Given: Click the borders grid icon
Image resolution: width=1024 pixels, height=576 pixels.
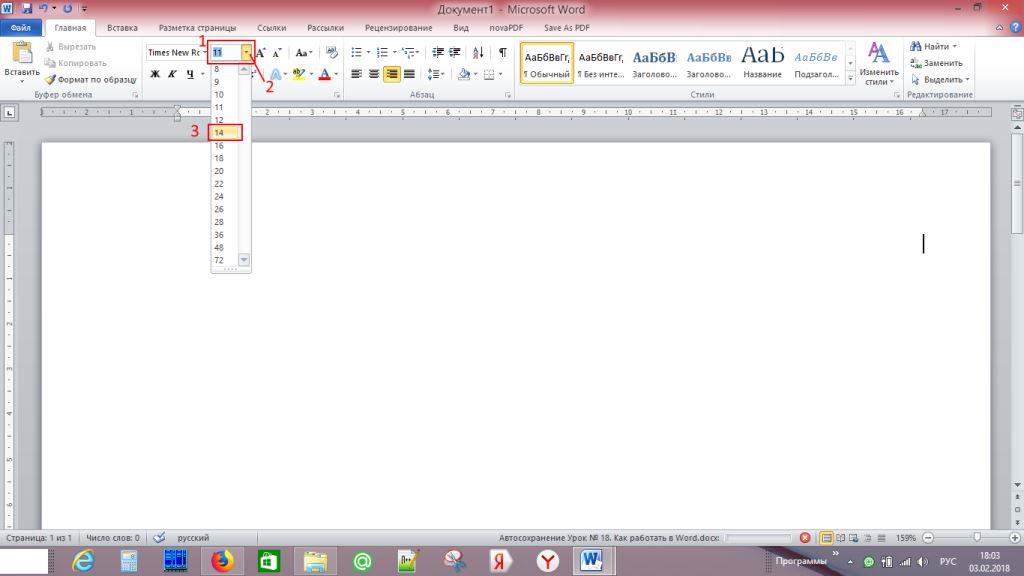Looking at the screenshot, I should point(488,74).
